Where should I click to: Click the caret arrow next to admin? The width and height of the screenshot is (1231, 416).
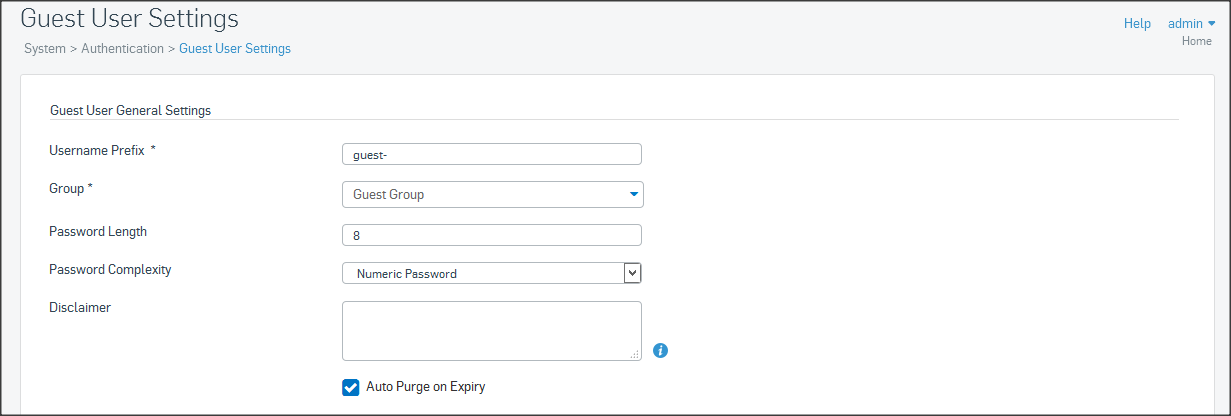click(x=1212, y=23)
